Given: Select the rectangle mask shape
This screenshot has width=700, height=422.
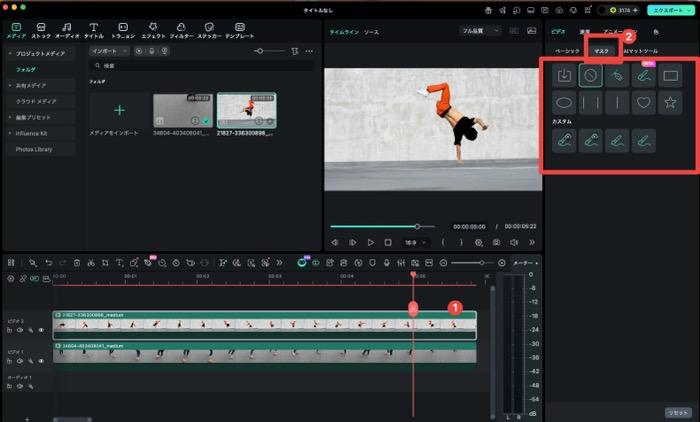Looking at the screenshot, I should pos(670,75).
